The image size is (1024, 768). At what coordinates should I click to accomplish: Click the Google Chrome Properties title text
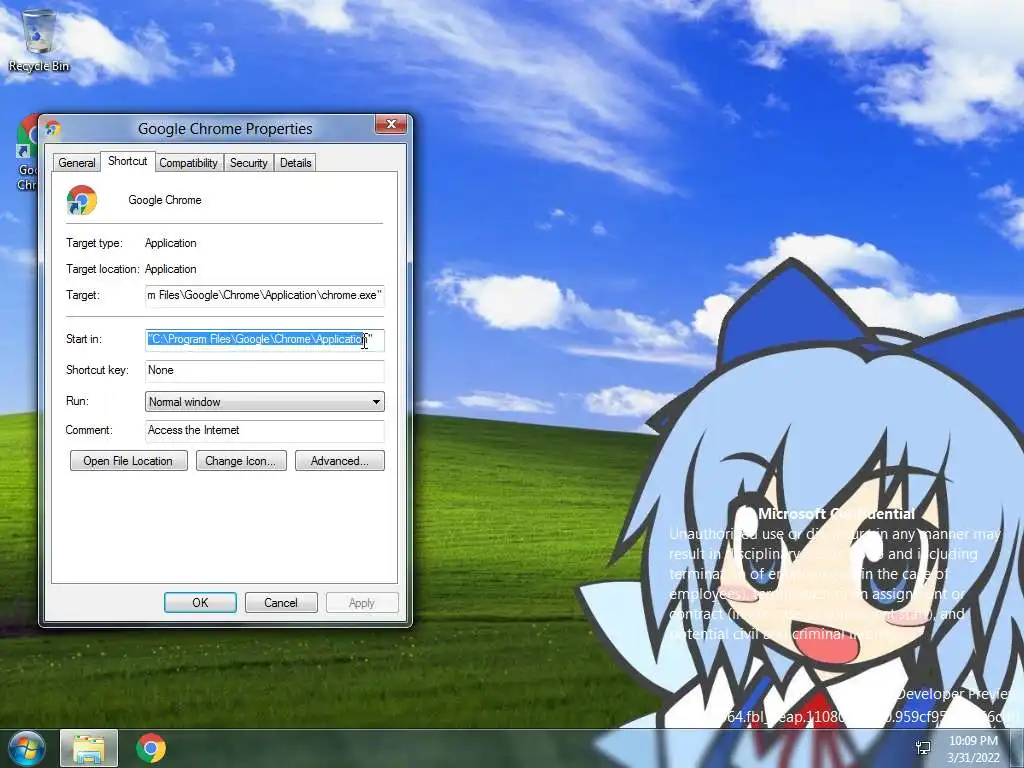click(225, 129)
